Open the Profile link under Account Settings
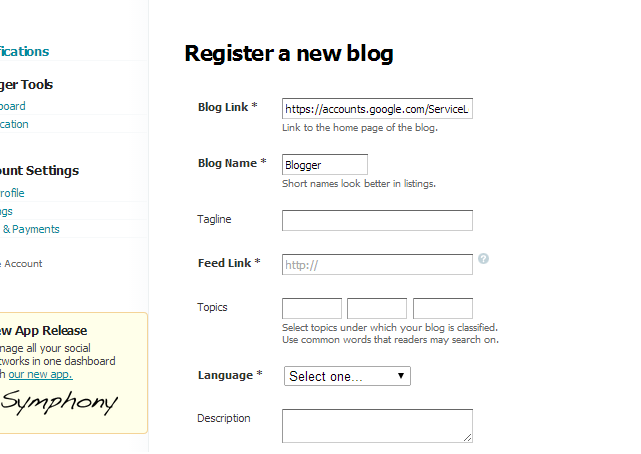Image resolution: width=641 pixels, height=454 pixels. (12, 193)
